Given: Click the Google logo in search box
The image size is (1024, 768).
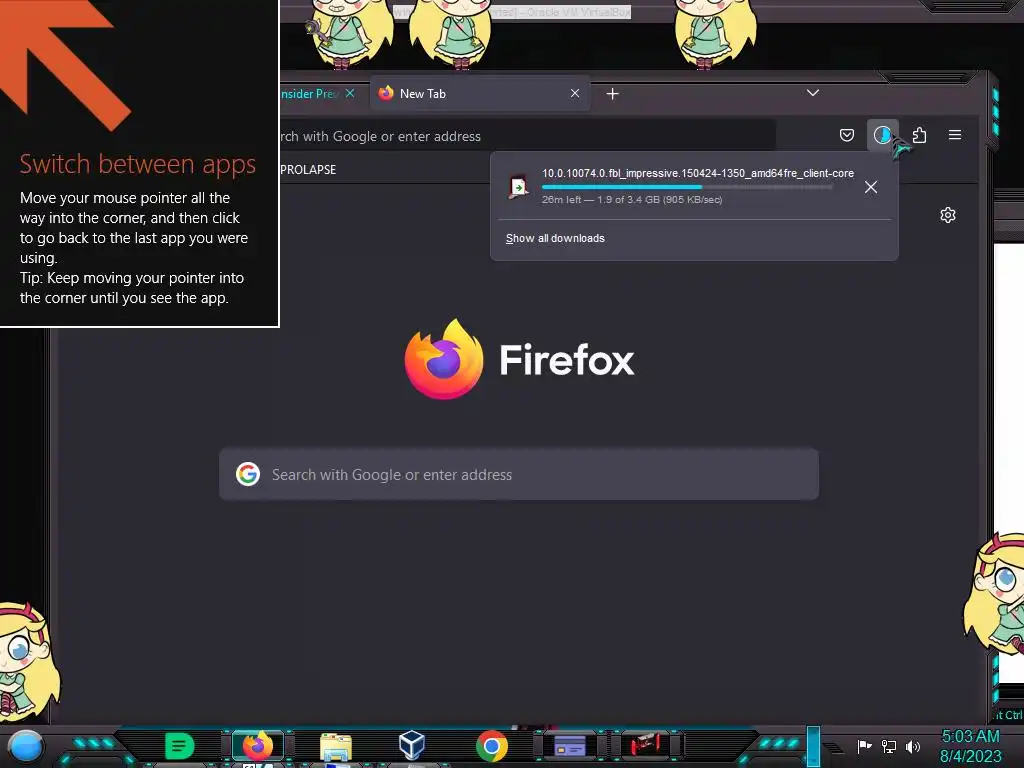Looking at the screenshot, I should coord(248,474).
